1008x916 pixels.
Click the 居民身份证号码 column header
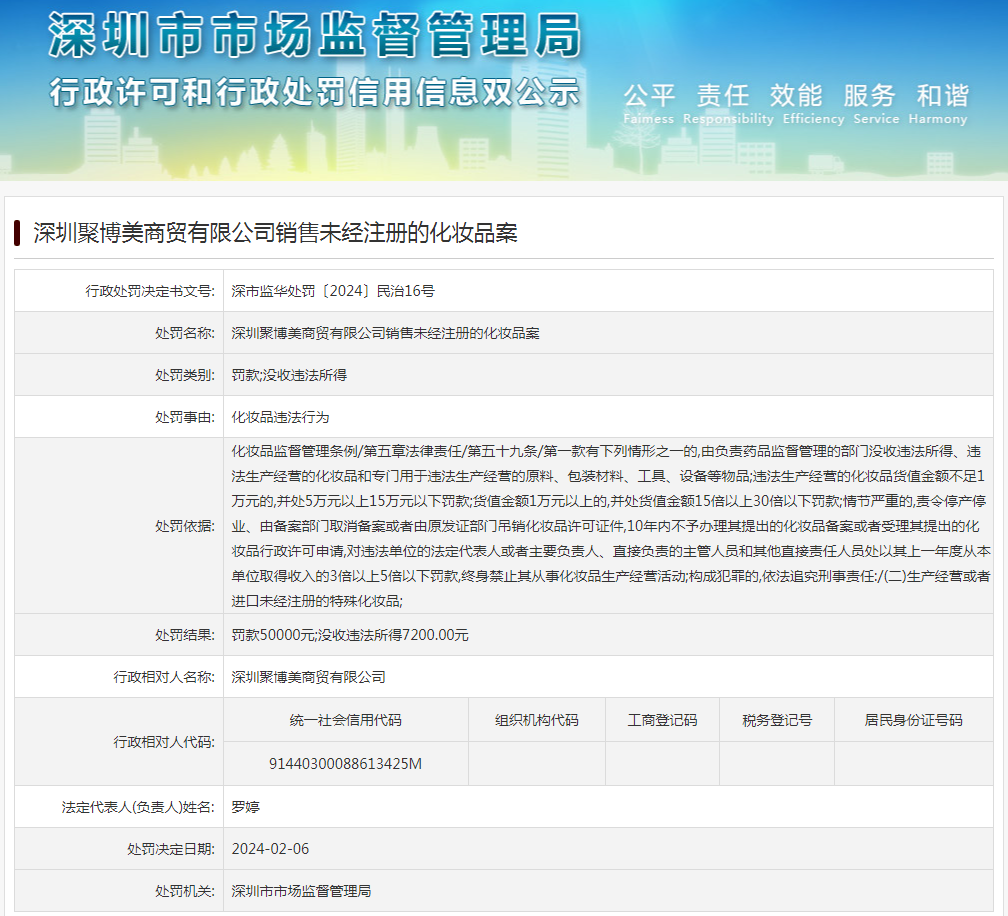point(914,720)
